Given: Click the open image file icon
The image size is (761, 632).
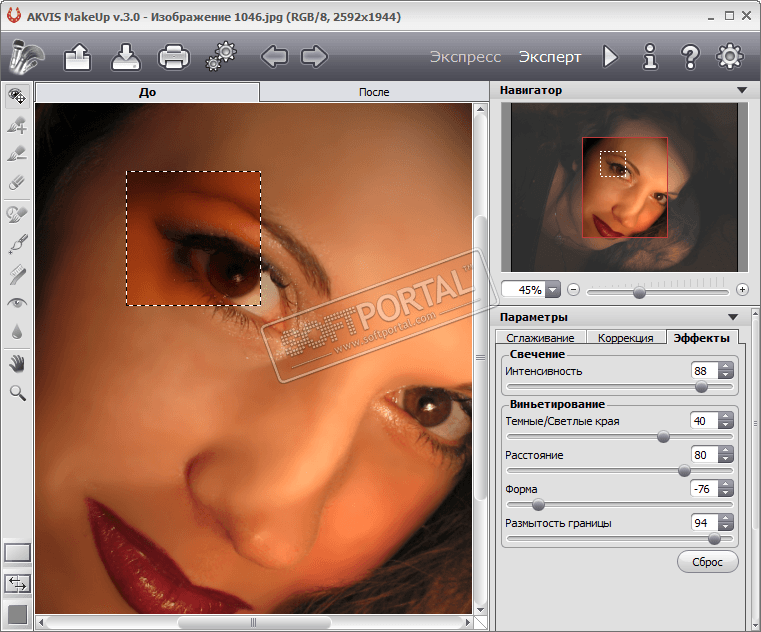Looking at the screenshot, I should [77, 57].
